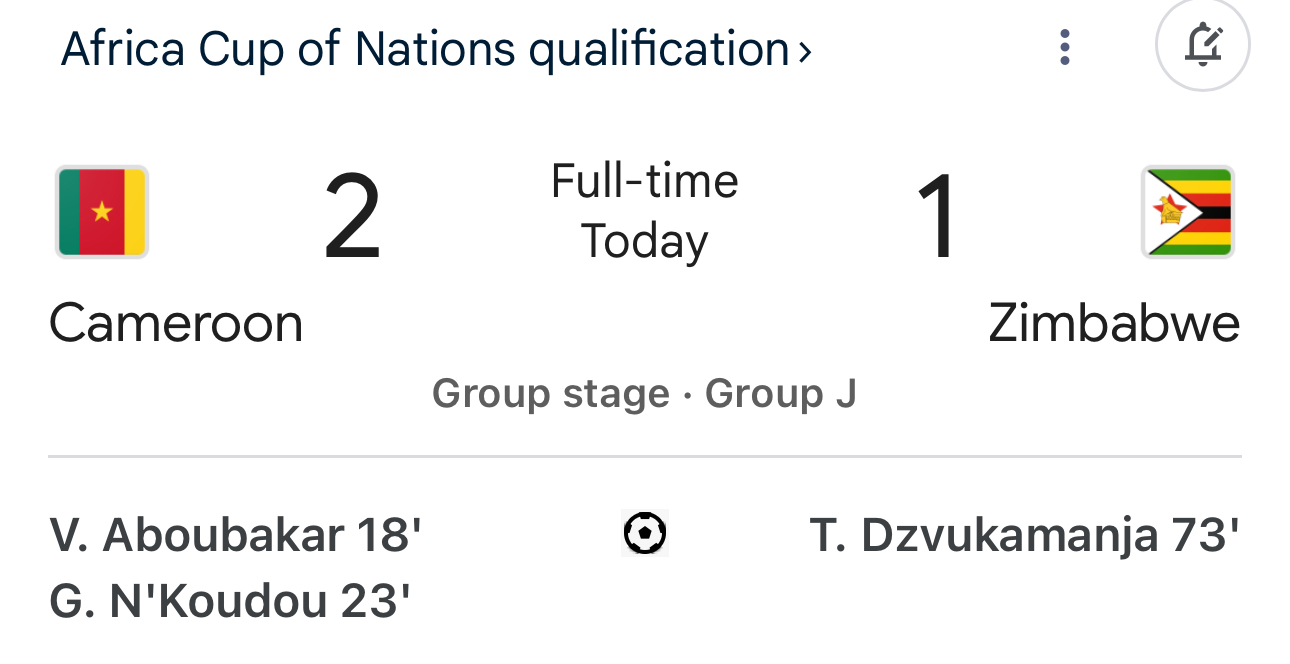Expand the chevron next to qualification title

[805, 50]
